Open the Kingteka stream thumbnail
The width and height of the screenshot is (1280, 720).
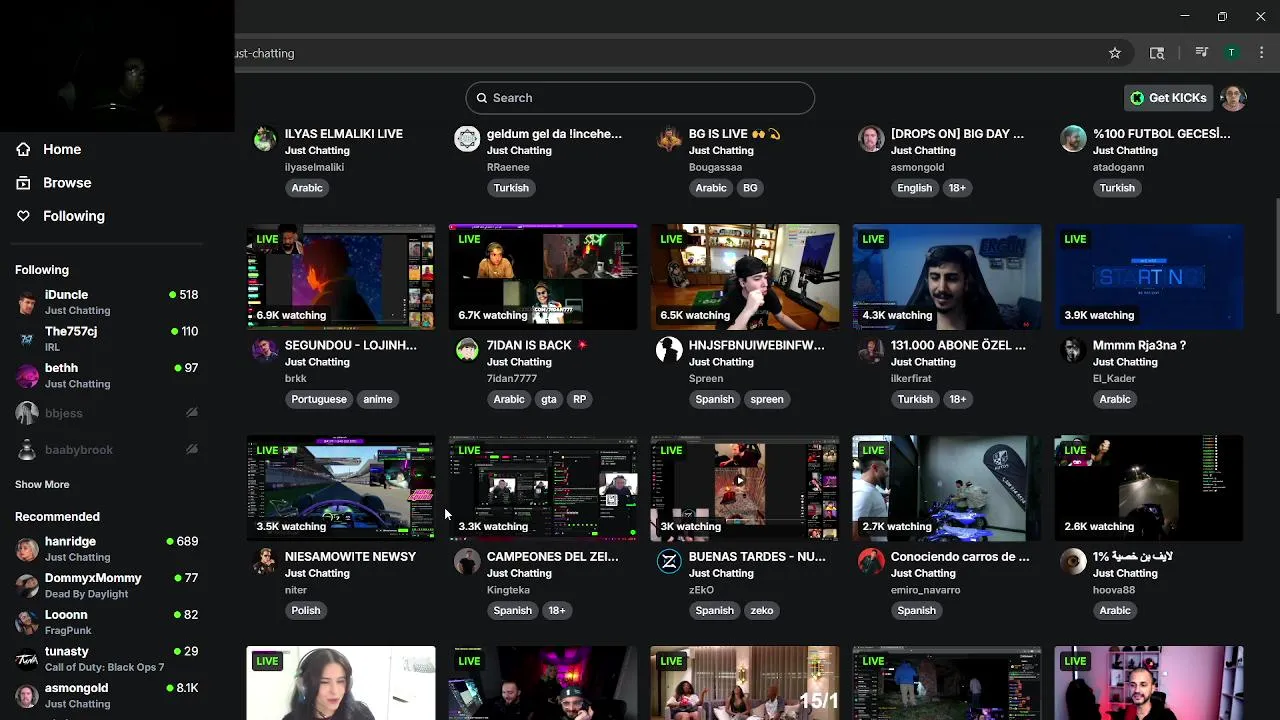(543, 488)
